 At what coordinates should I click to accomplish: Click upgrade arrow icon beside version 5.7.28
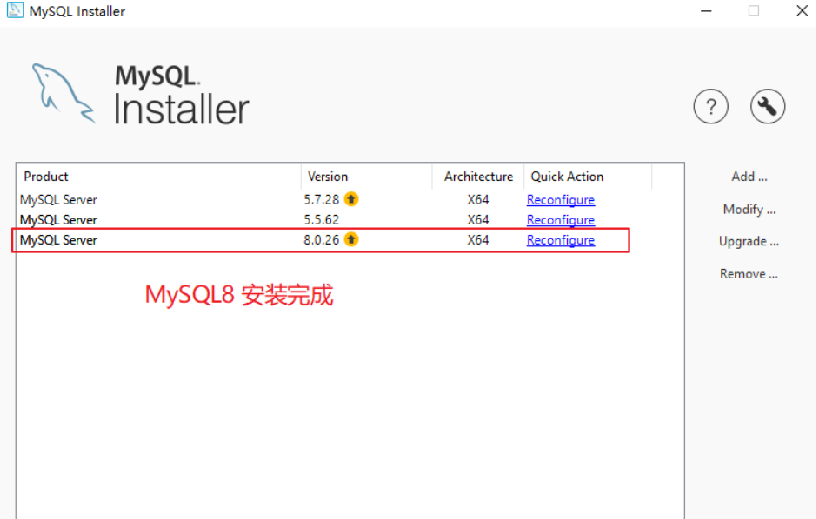351,199
